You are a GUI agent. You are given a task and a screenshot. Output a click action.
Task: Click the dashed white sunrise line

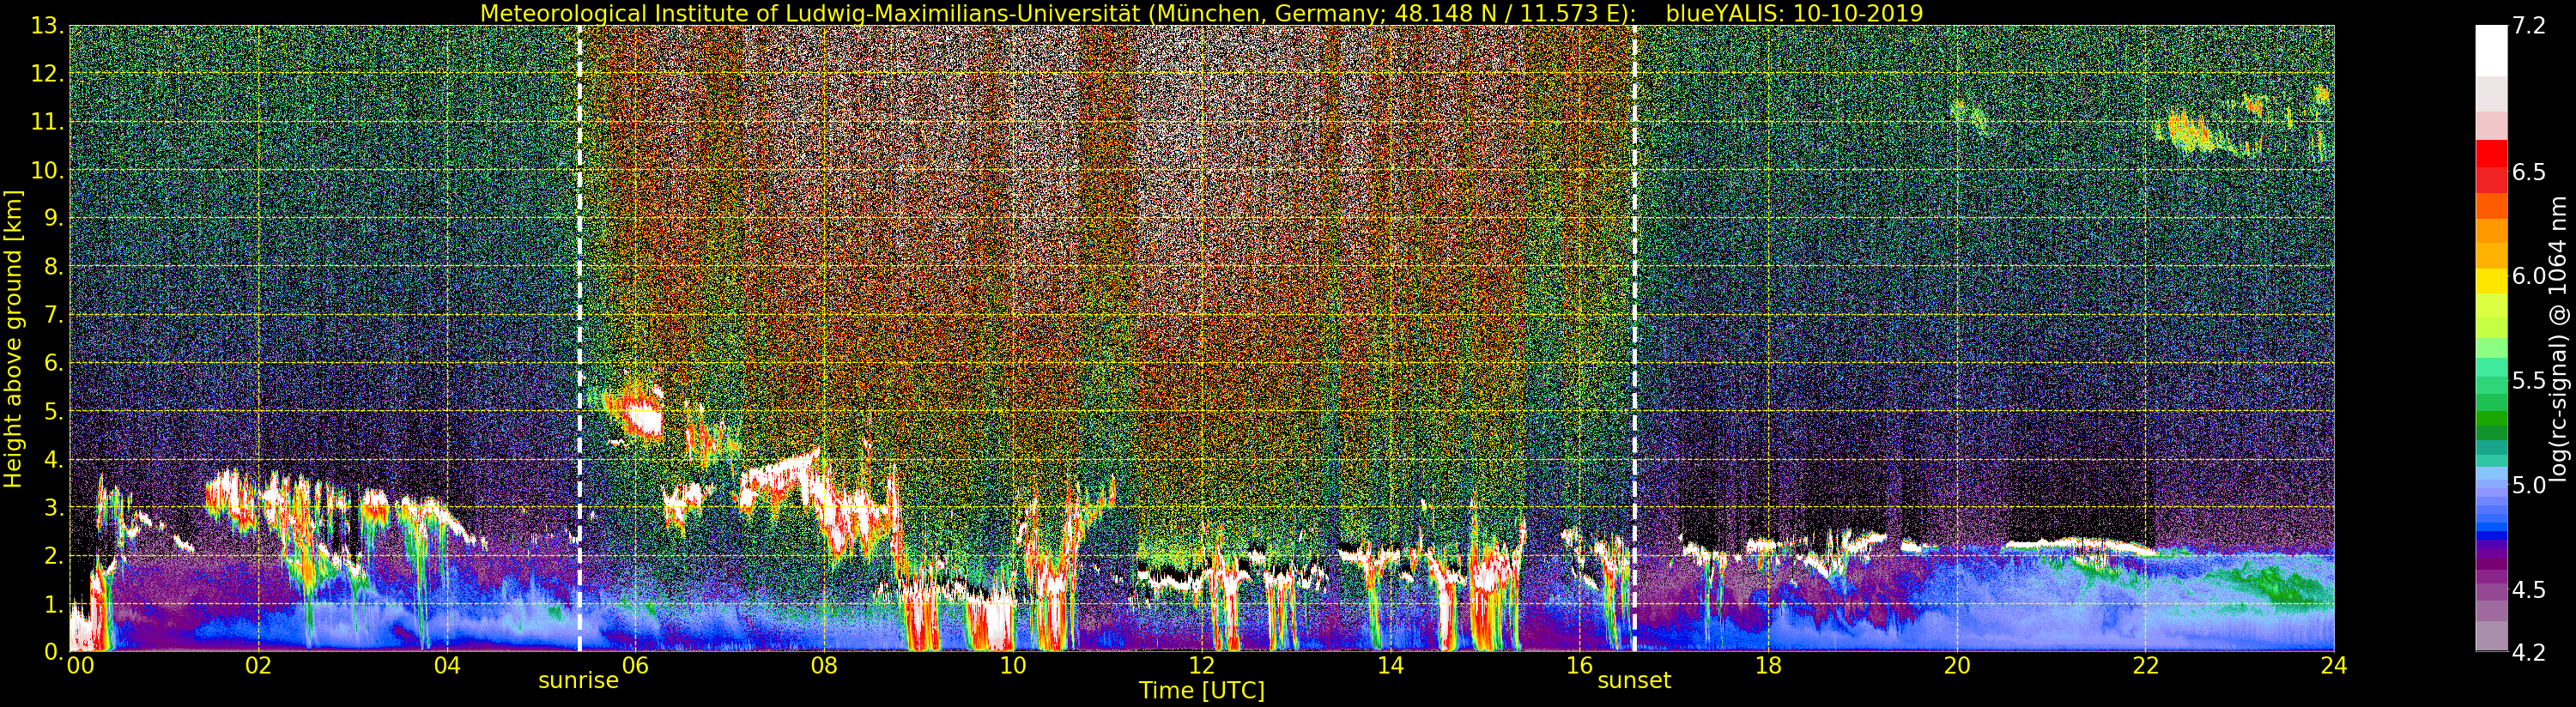click(x=579, y=338)
